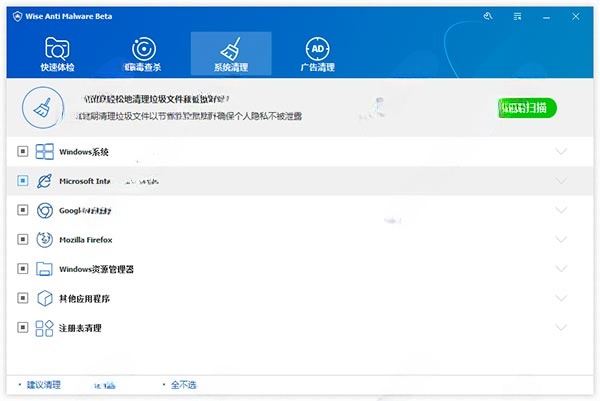Image resolution: width=600 pixels, height=401 pixels.
Task: Expand the 注册表清理 row chevron
Action: coord(561,328)
